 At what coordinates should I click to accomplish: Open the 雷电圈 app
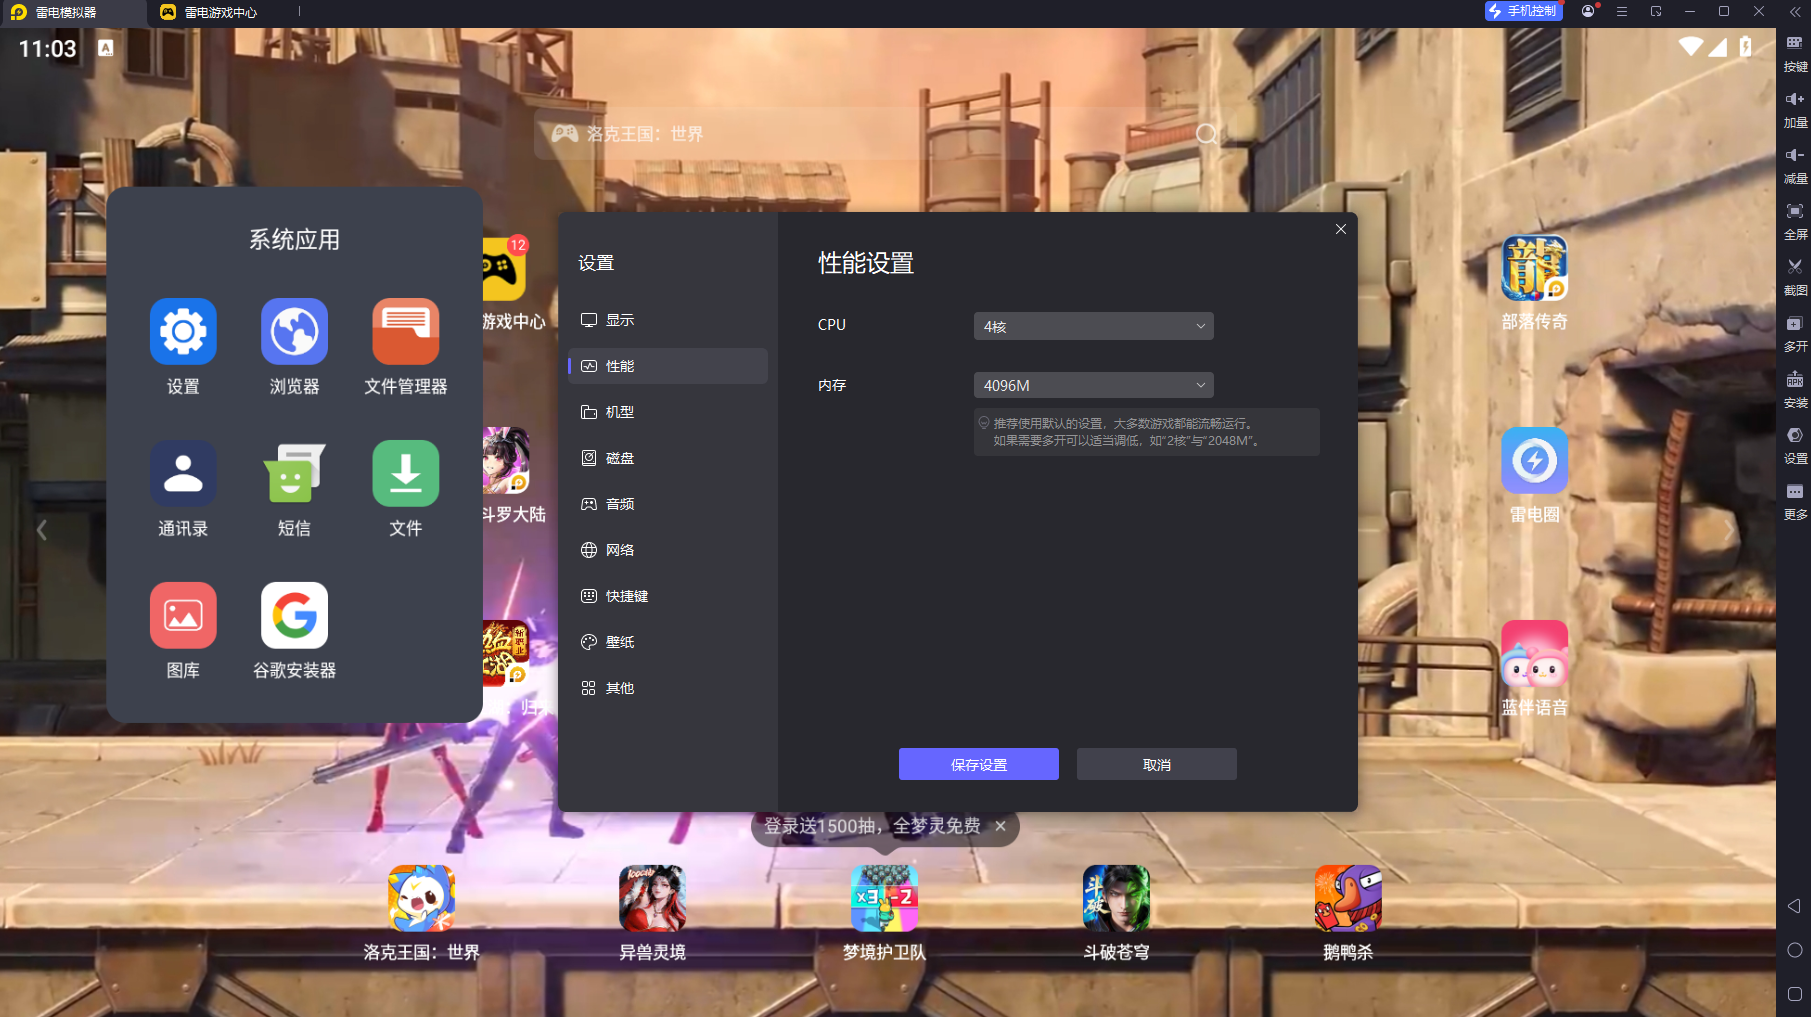click(1534, 460)
